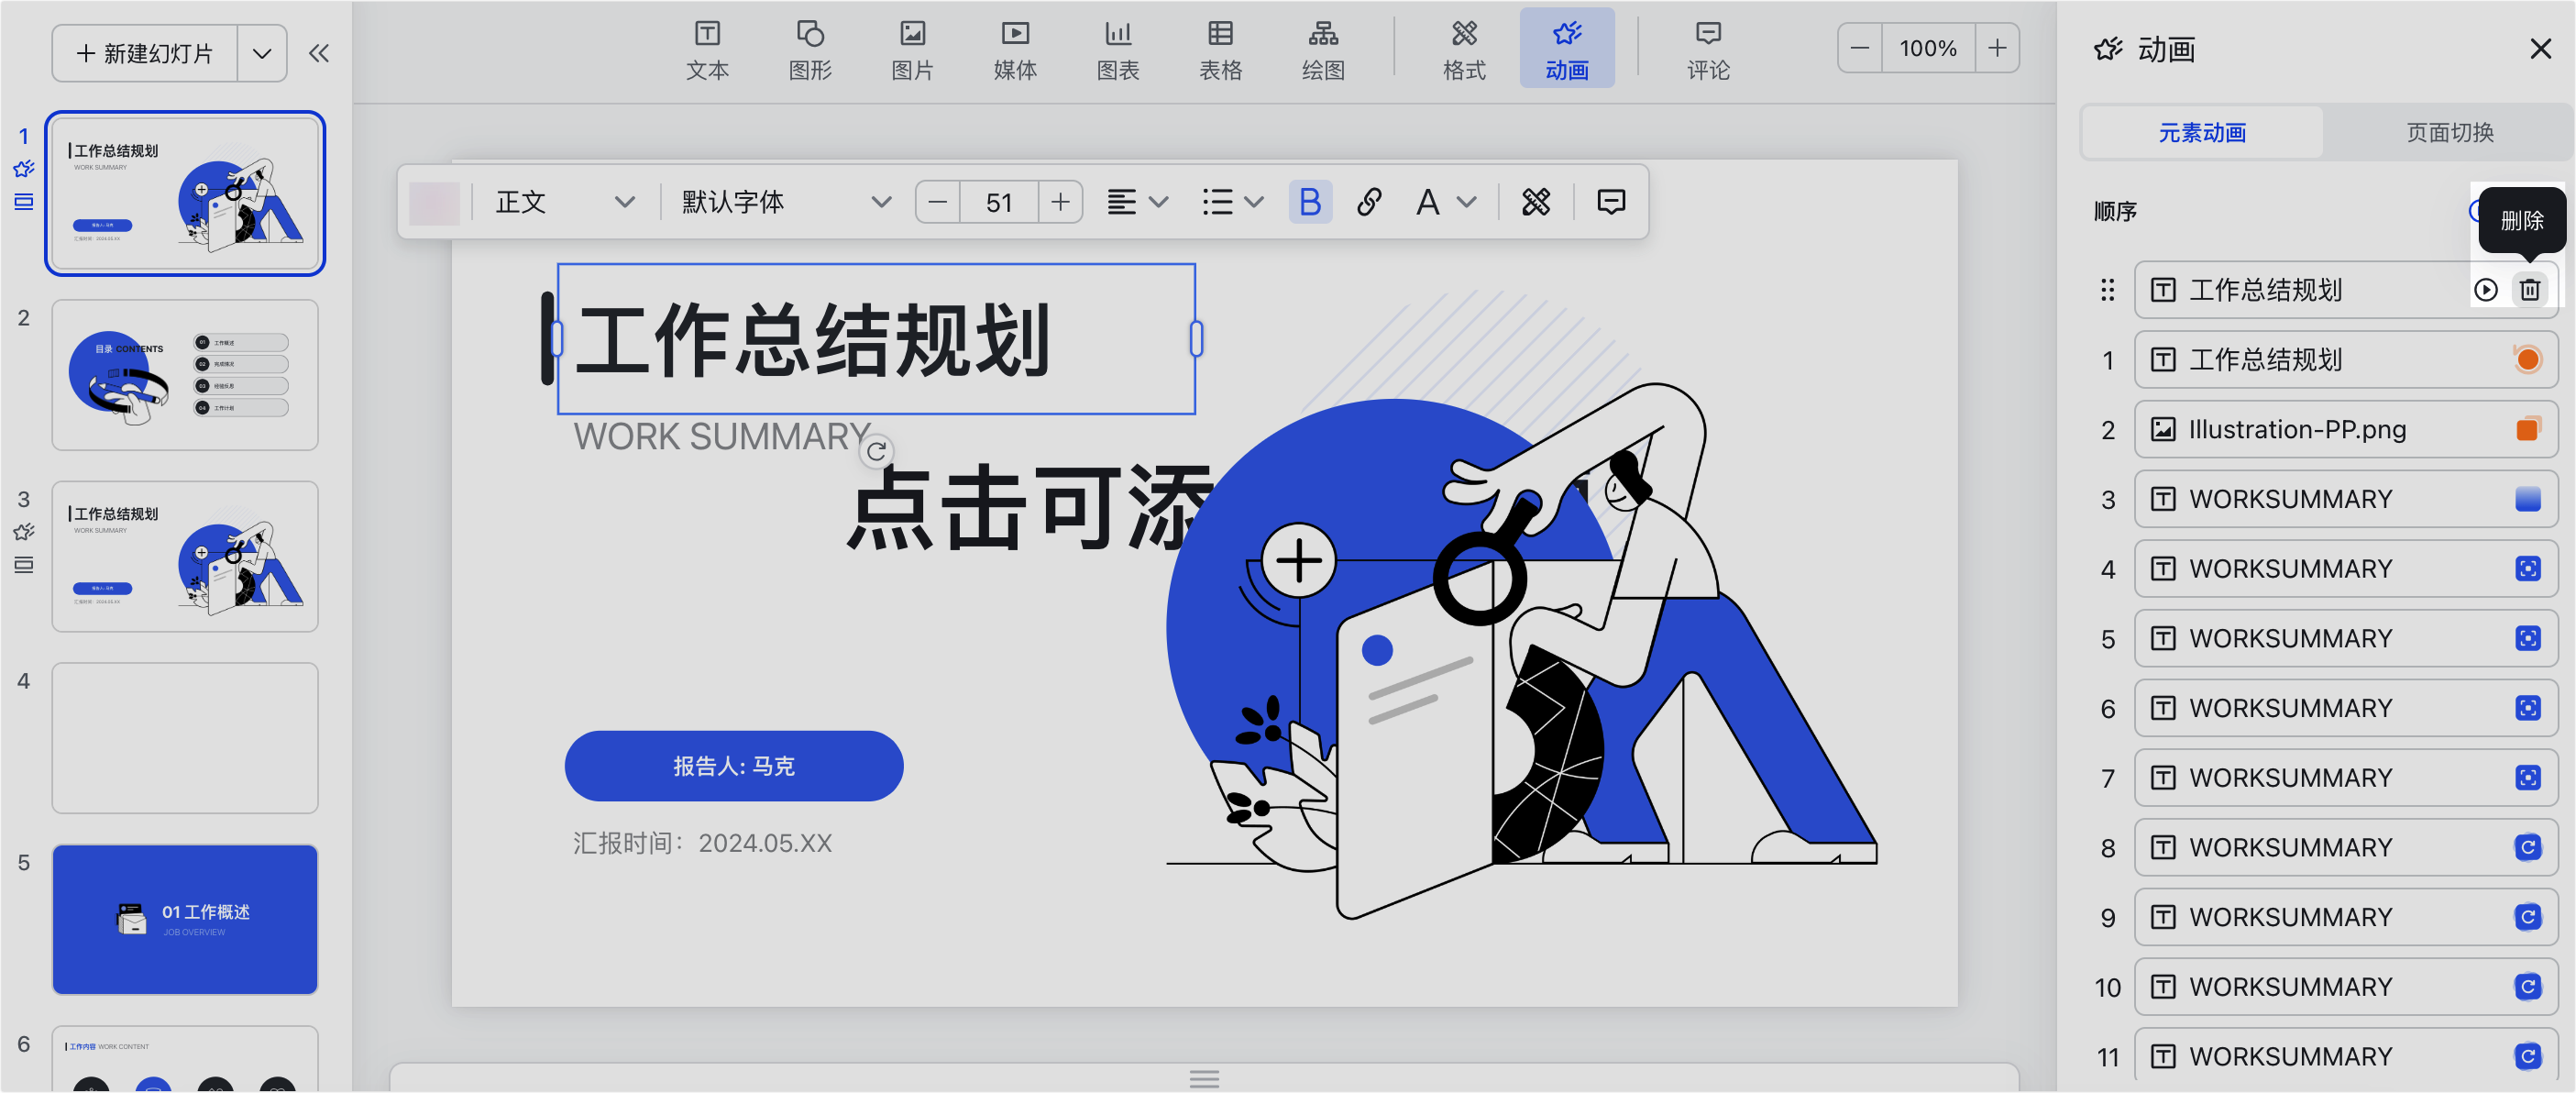Screen dimensions: 2576x1093
Task: Toggle the 动画 animation panel button
Action: click(1566, 49)
